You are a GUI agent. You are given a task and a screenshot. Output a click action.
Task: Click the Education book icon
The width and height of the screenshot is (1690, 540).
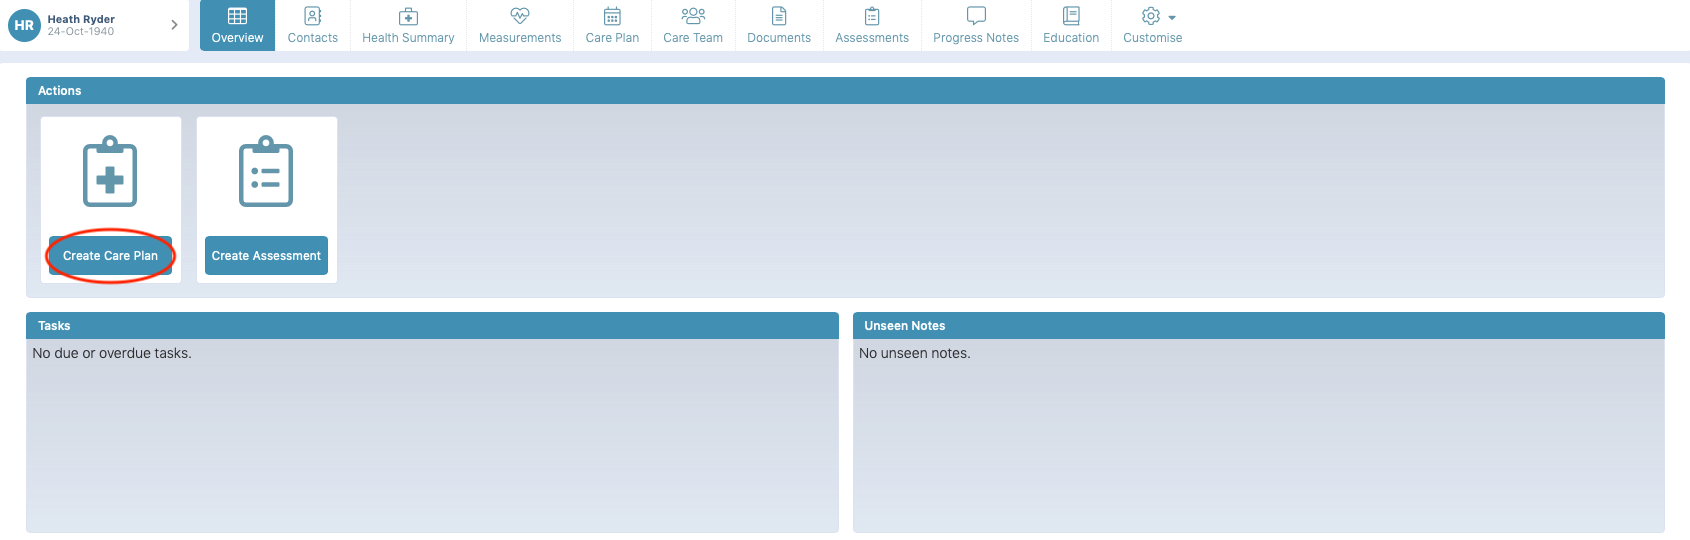(1071, 16)
